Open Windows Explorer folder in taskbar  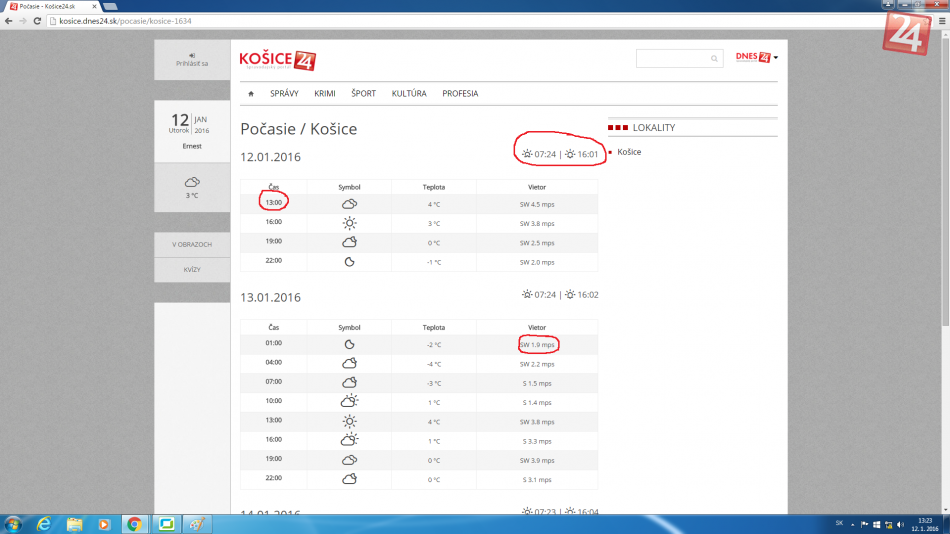(x=74, y=524)
